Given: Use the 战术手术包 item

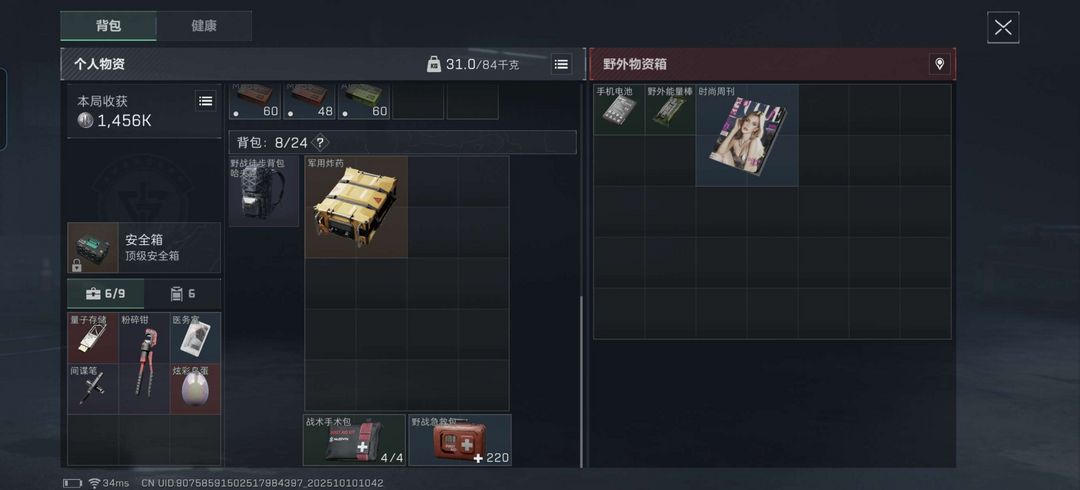Looking at the screenshot, I should click(354, 440).
